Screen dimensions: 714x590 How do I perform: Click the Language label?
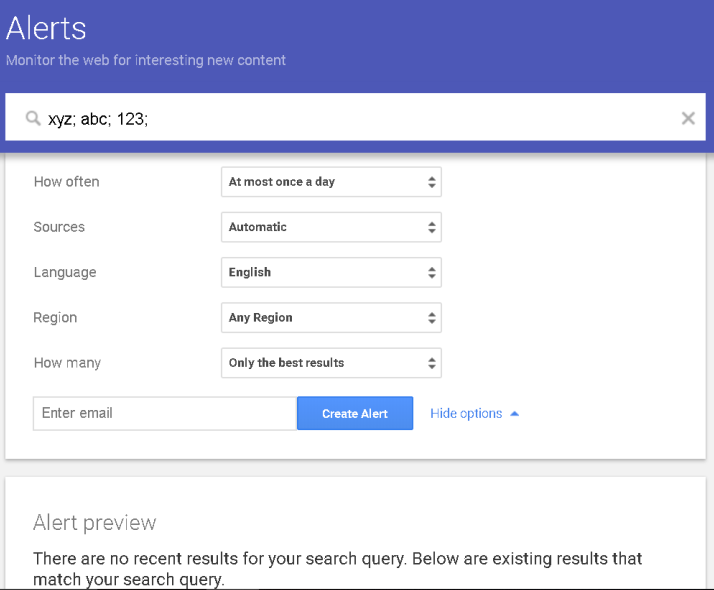pos(65,272)
